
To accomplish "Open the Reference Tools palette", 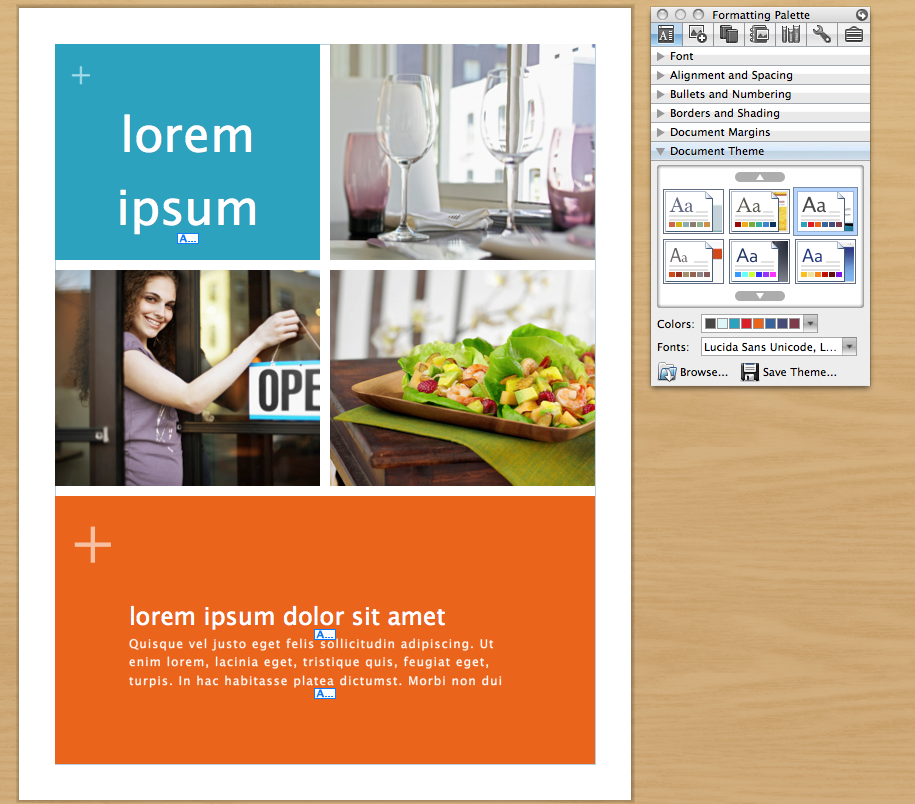I will (x=790, y=33).
